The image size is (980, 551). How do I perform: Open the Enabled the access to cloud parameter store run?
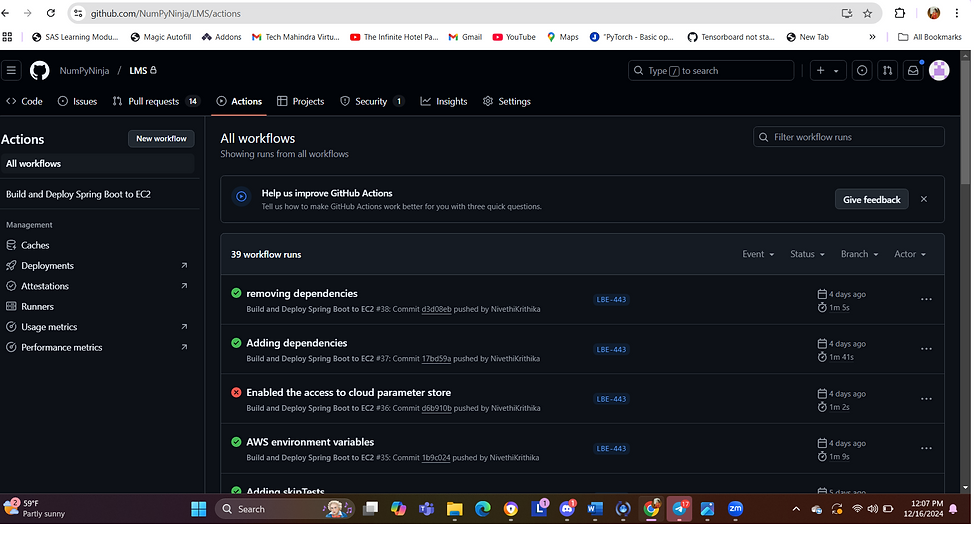coord(348,392)
